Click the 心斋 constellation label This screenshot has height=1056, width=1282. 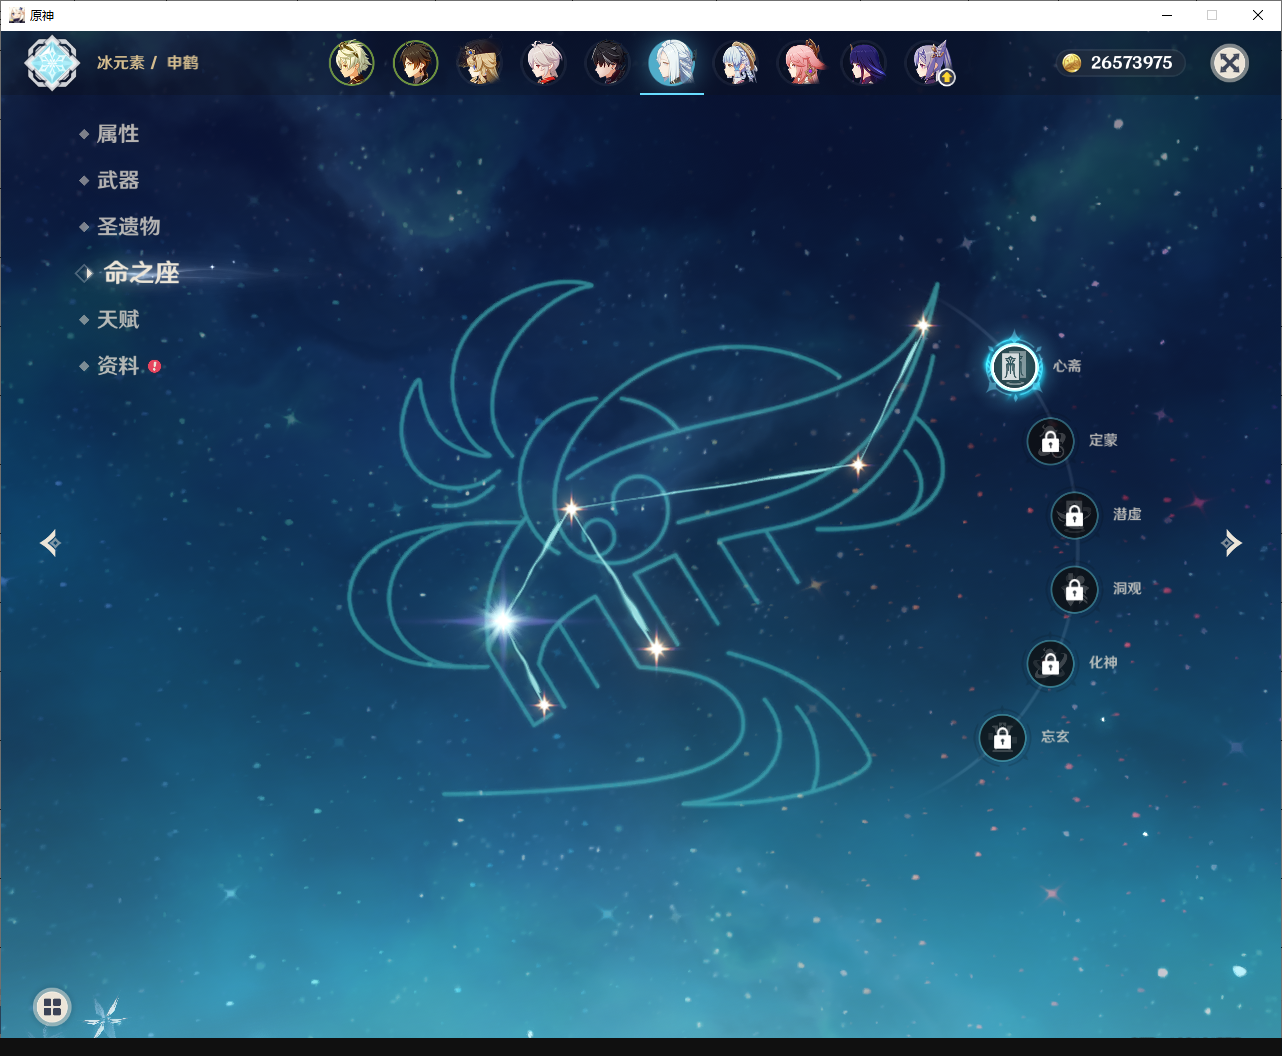pyautogui.click(x=1067, y=366)
